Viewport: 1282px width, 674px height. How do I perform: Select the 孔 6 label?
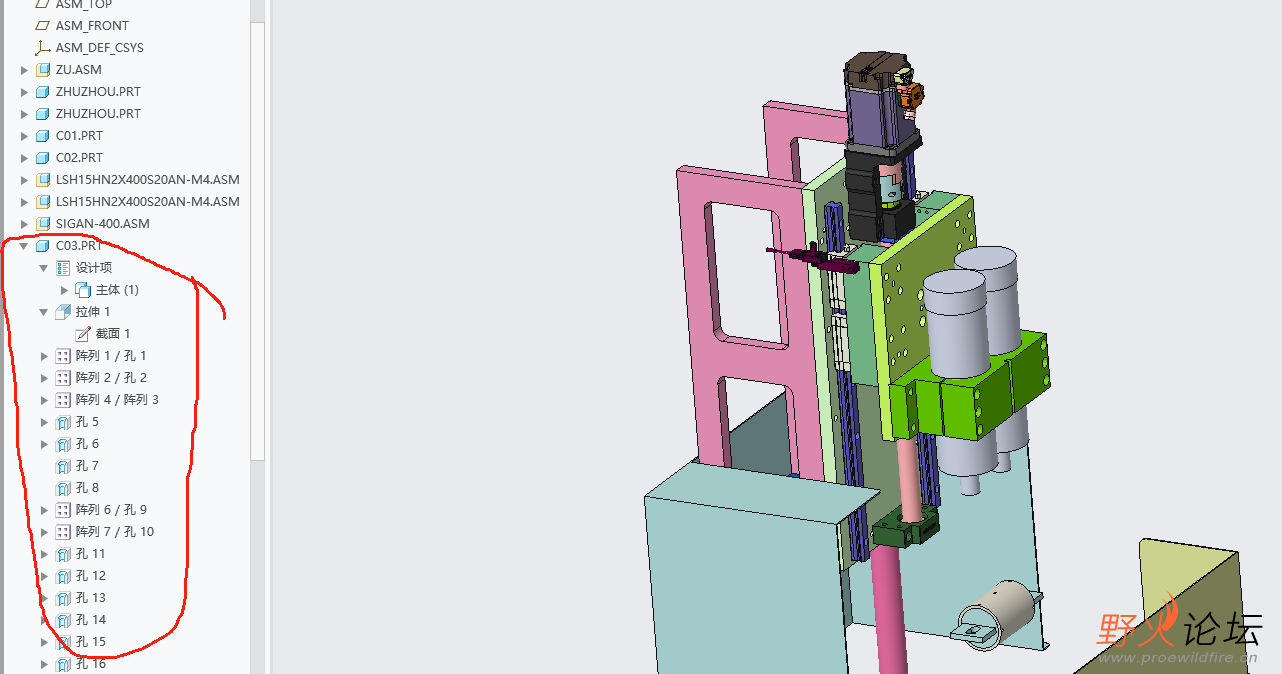coord(87,444)
